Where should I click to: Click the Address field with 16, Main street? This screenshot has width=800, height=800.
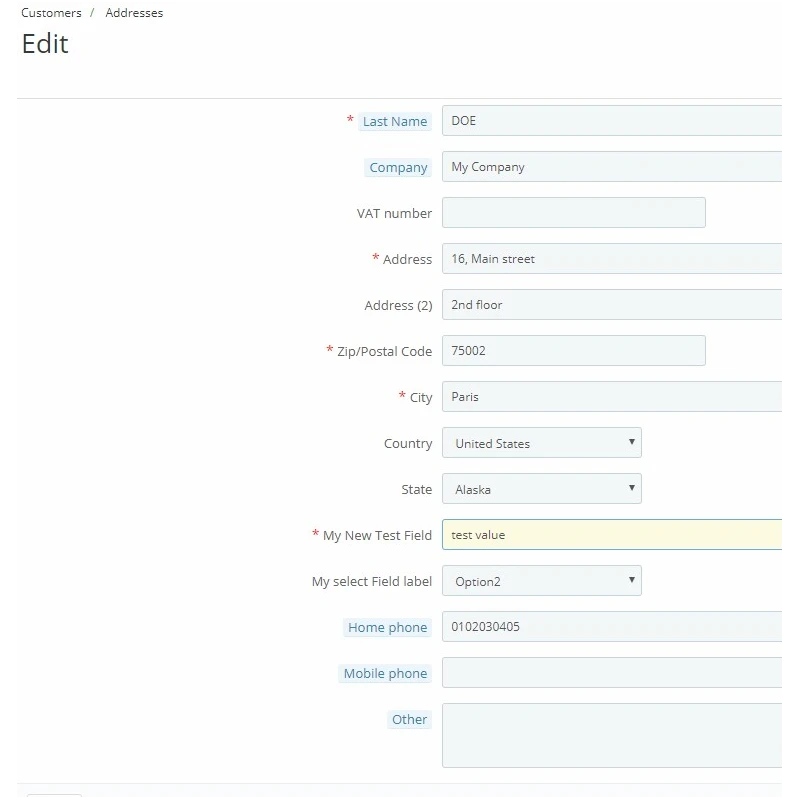point(612,258)
